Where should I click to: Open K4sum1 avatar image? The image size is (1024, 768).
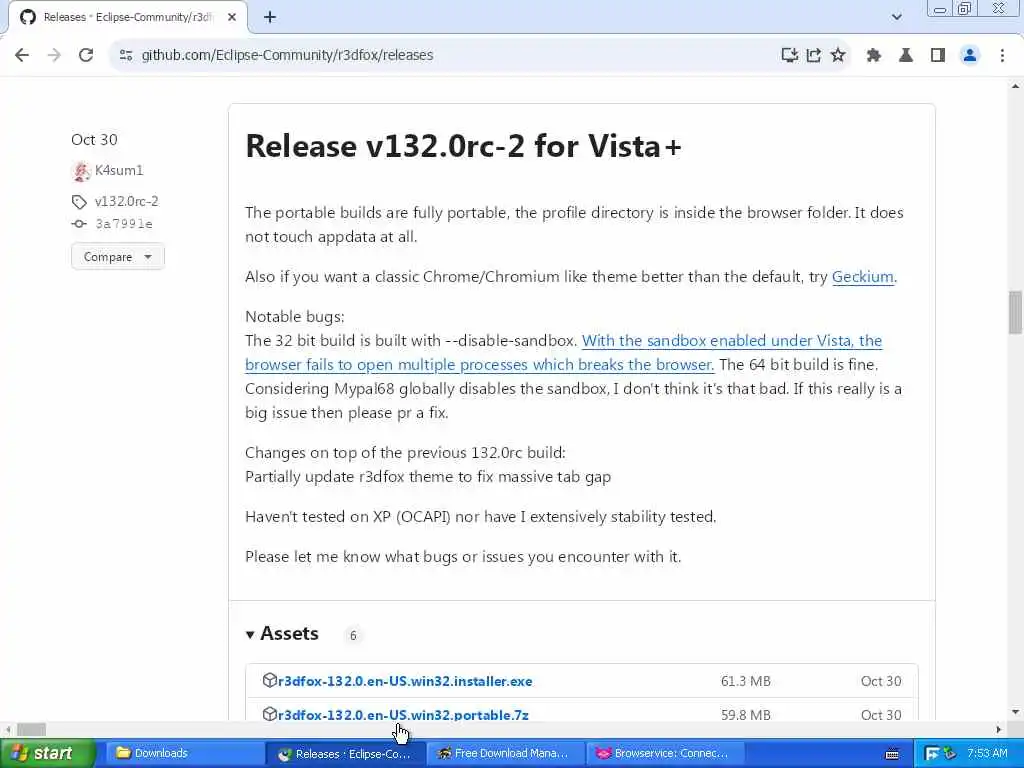coord(81,171)
